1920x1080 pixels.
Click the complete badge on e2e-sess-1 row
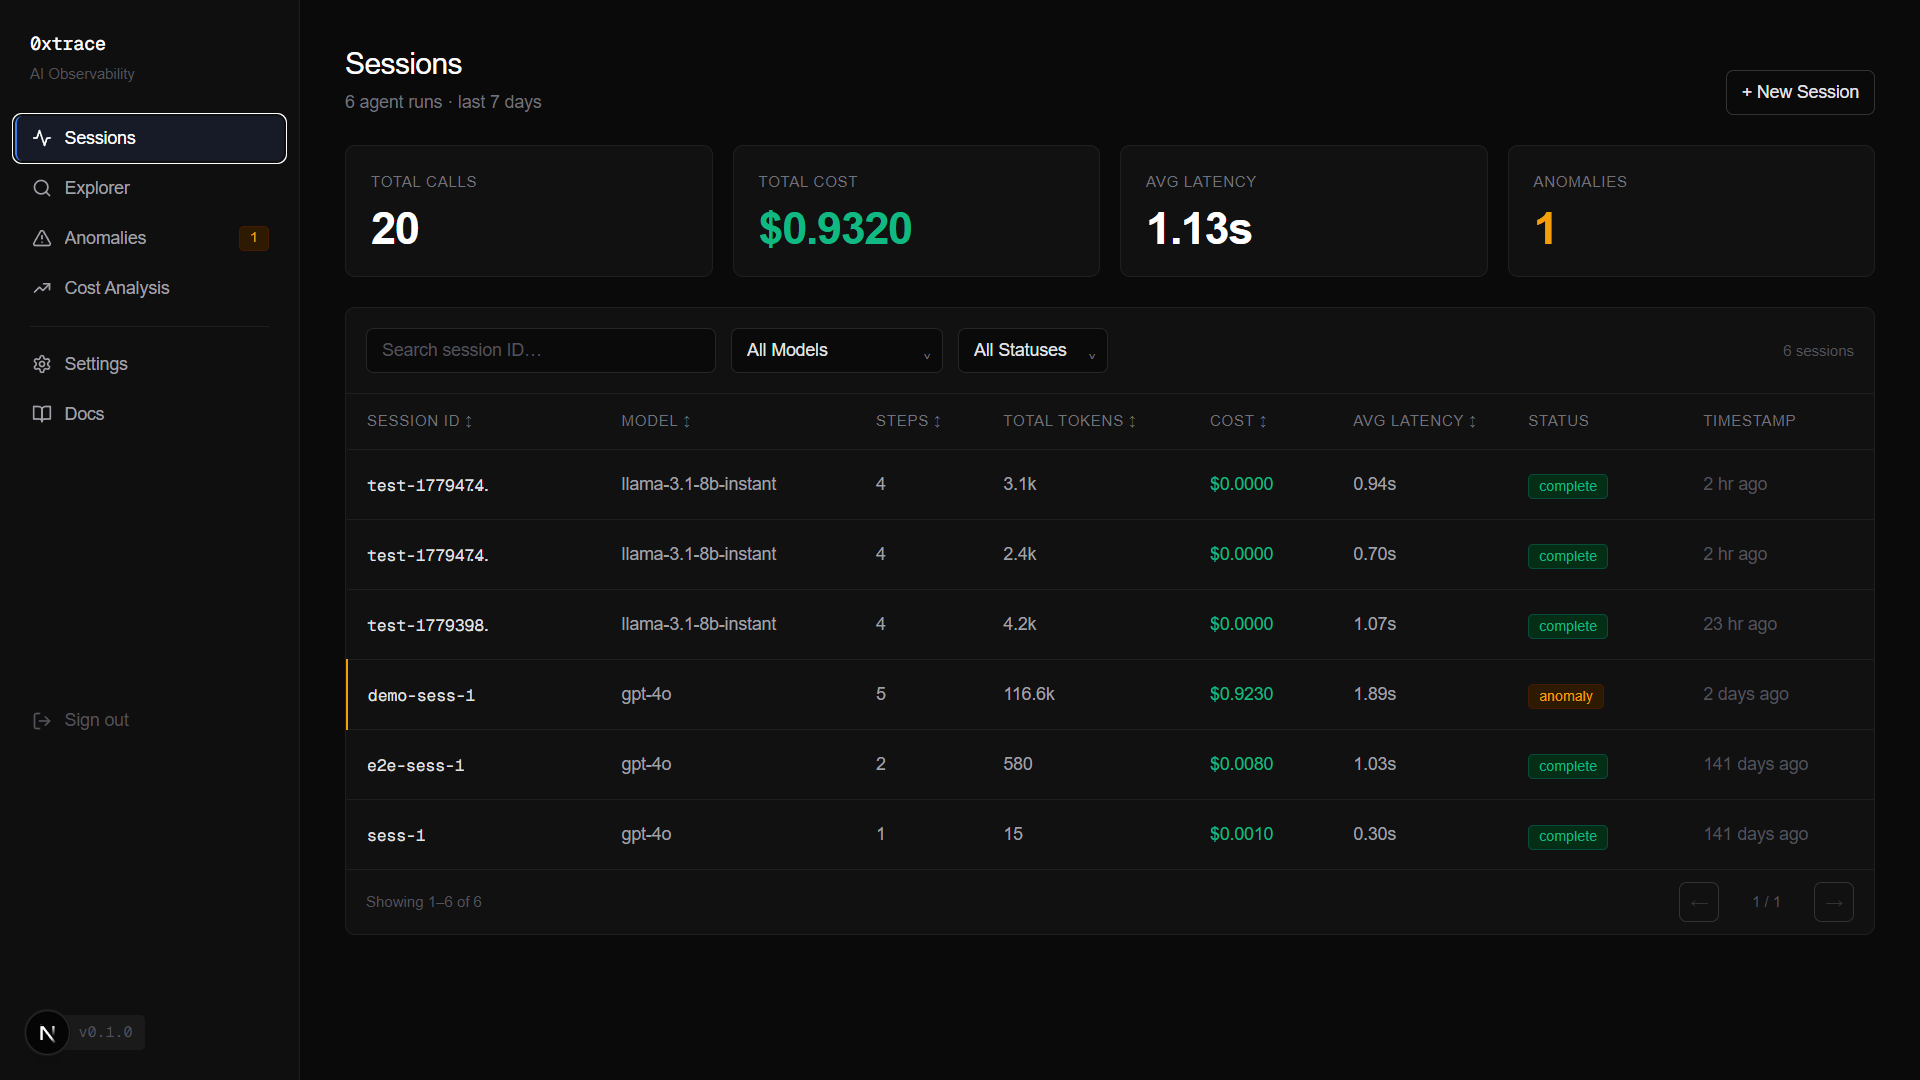pos(1568,766)
